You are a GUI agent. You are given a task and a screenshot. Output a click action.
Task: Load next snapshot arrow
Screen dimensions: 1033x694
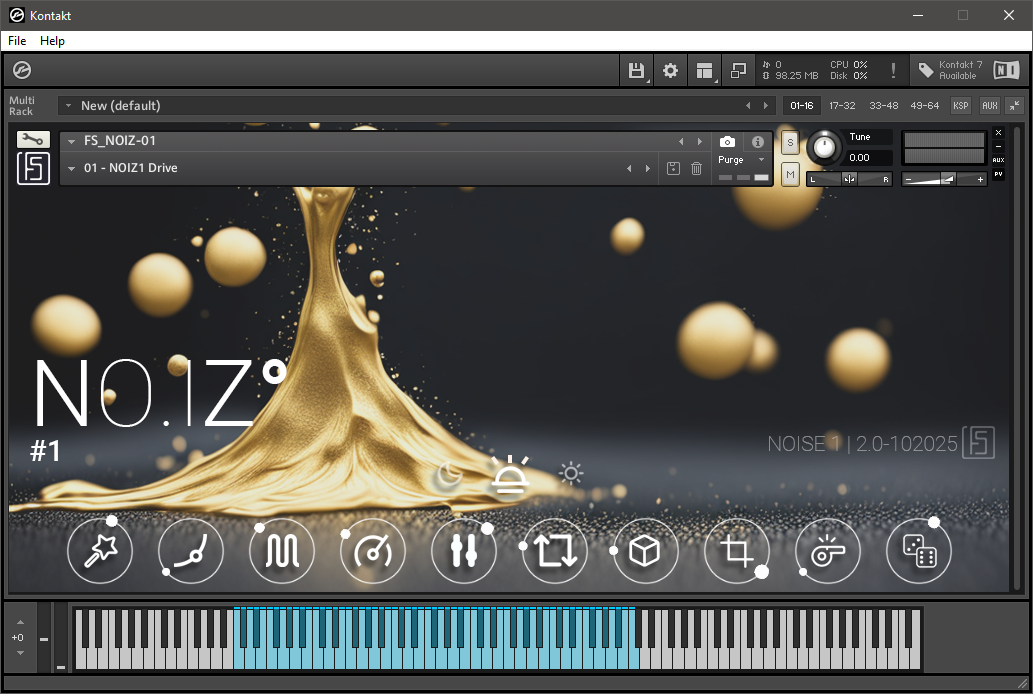(x=648, y=169)
